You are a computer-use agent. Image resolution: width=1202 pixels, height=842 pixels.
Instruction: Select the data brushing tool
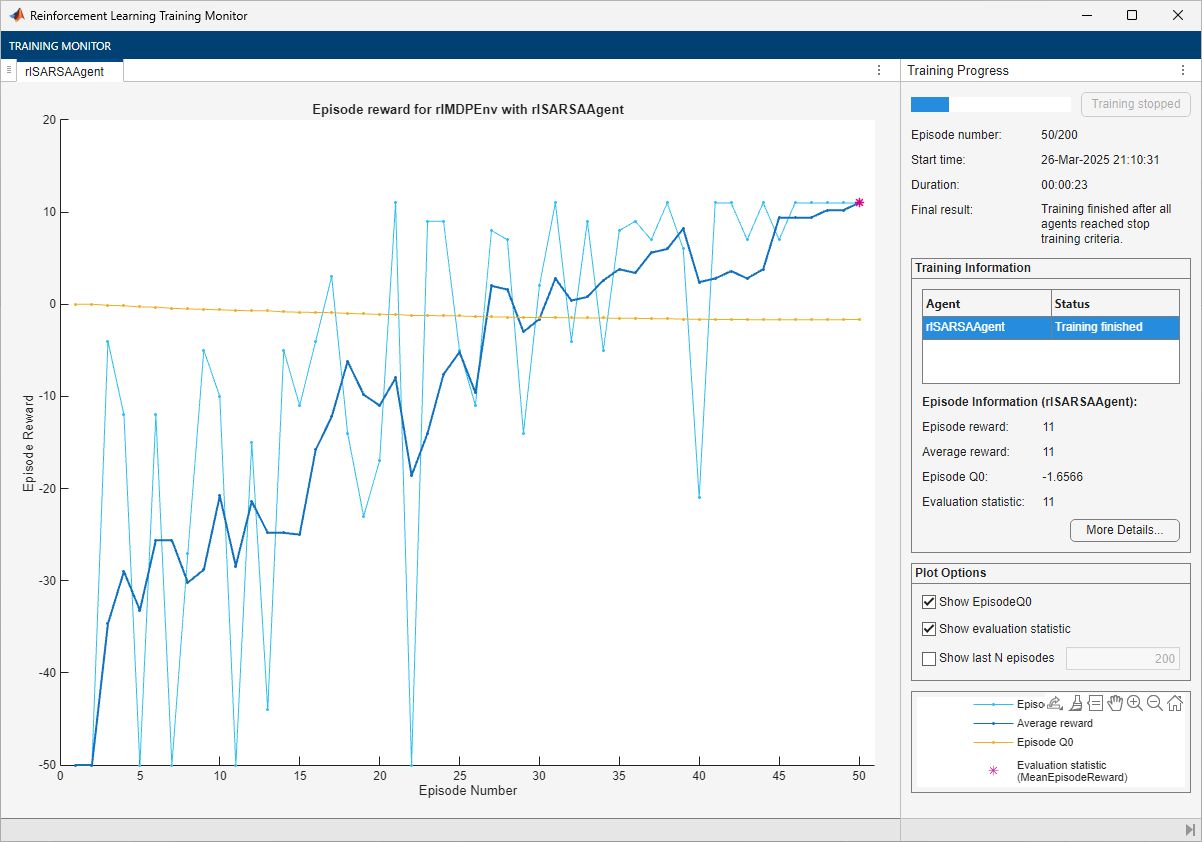pyautogui.click(x=1075, y=703)
